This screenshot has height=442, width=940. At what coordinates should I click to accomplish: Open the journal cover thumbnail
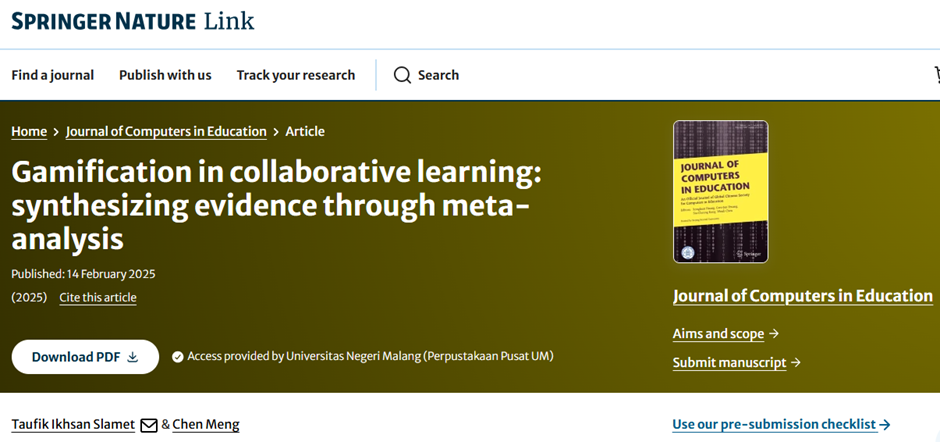[721, 192]
